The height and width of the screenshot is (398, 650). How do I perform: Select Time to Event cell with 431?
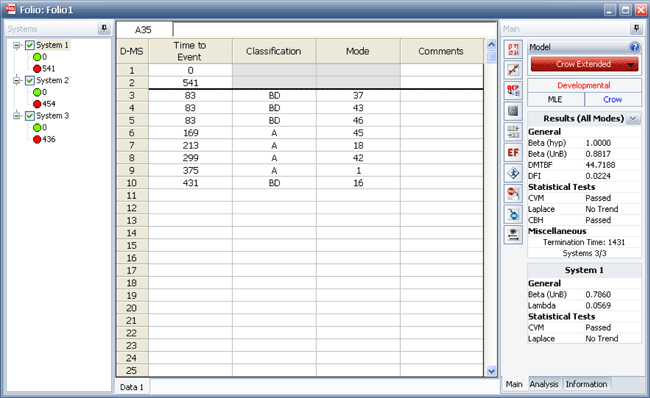[x=190, y=183]
